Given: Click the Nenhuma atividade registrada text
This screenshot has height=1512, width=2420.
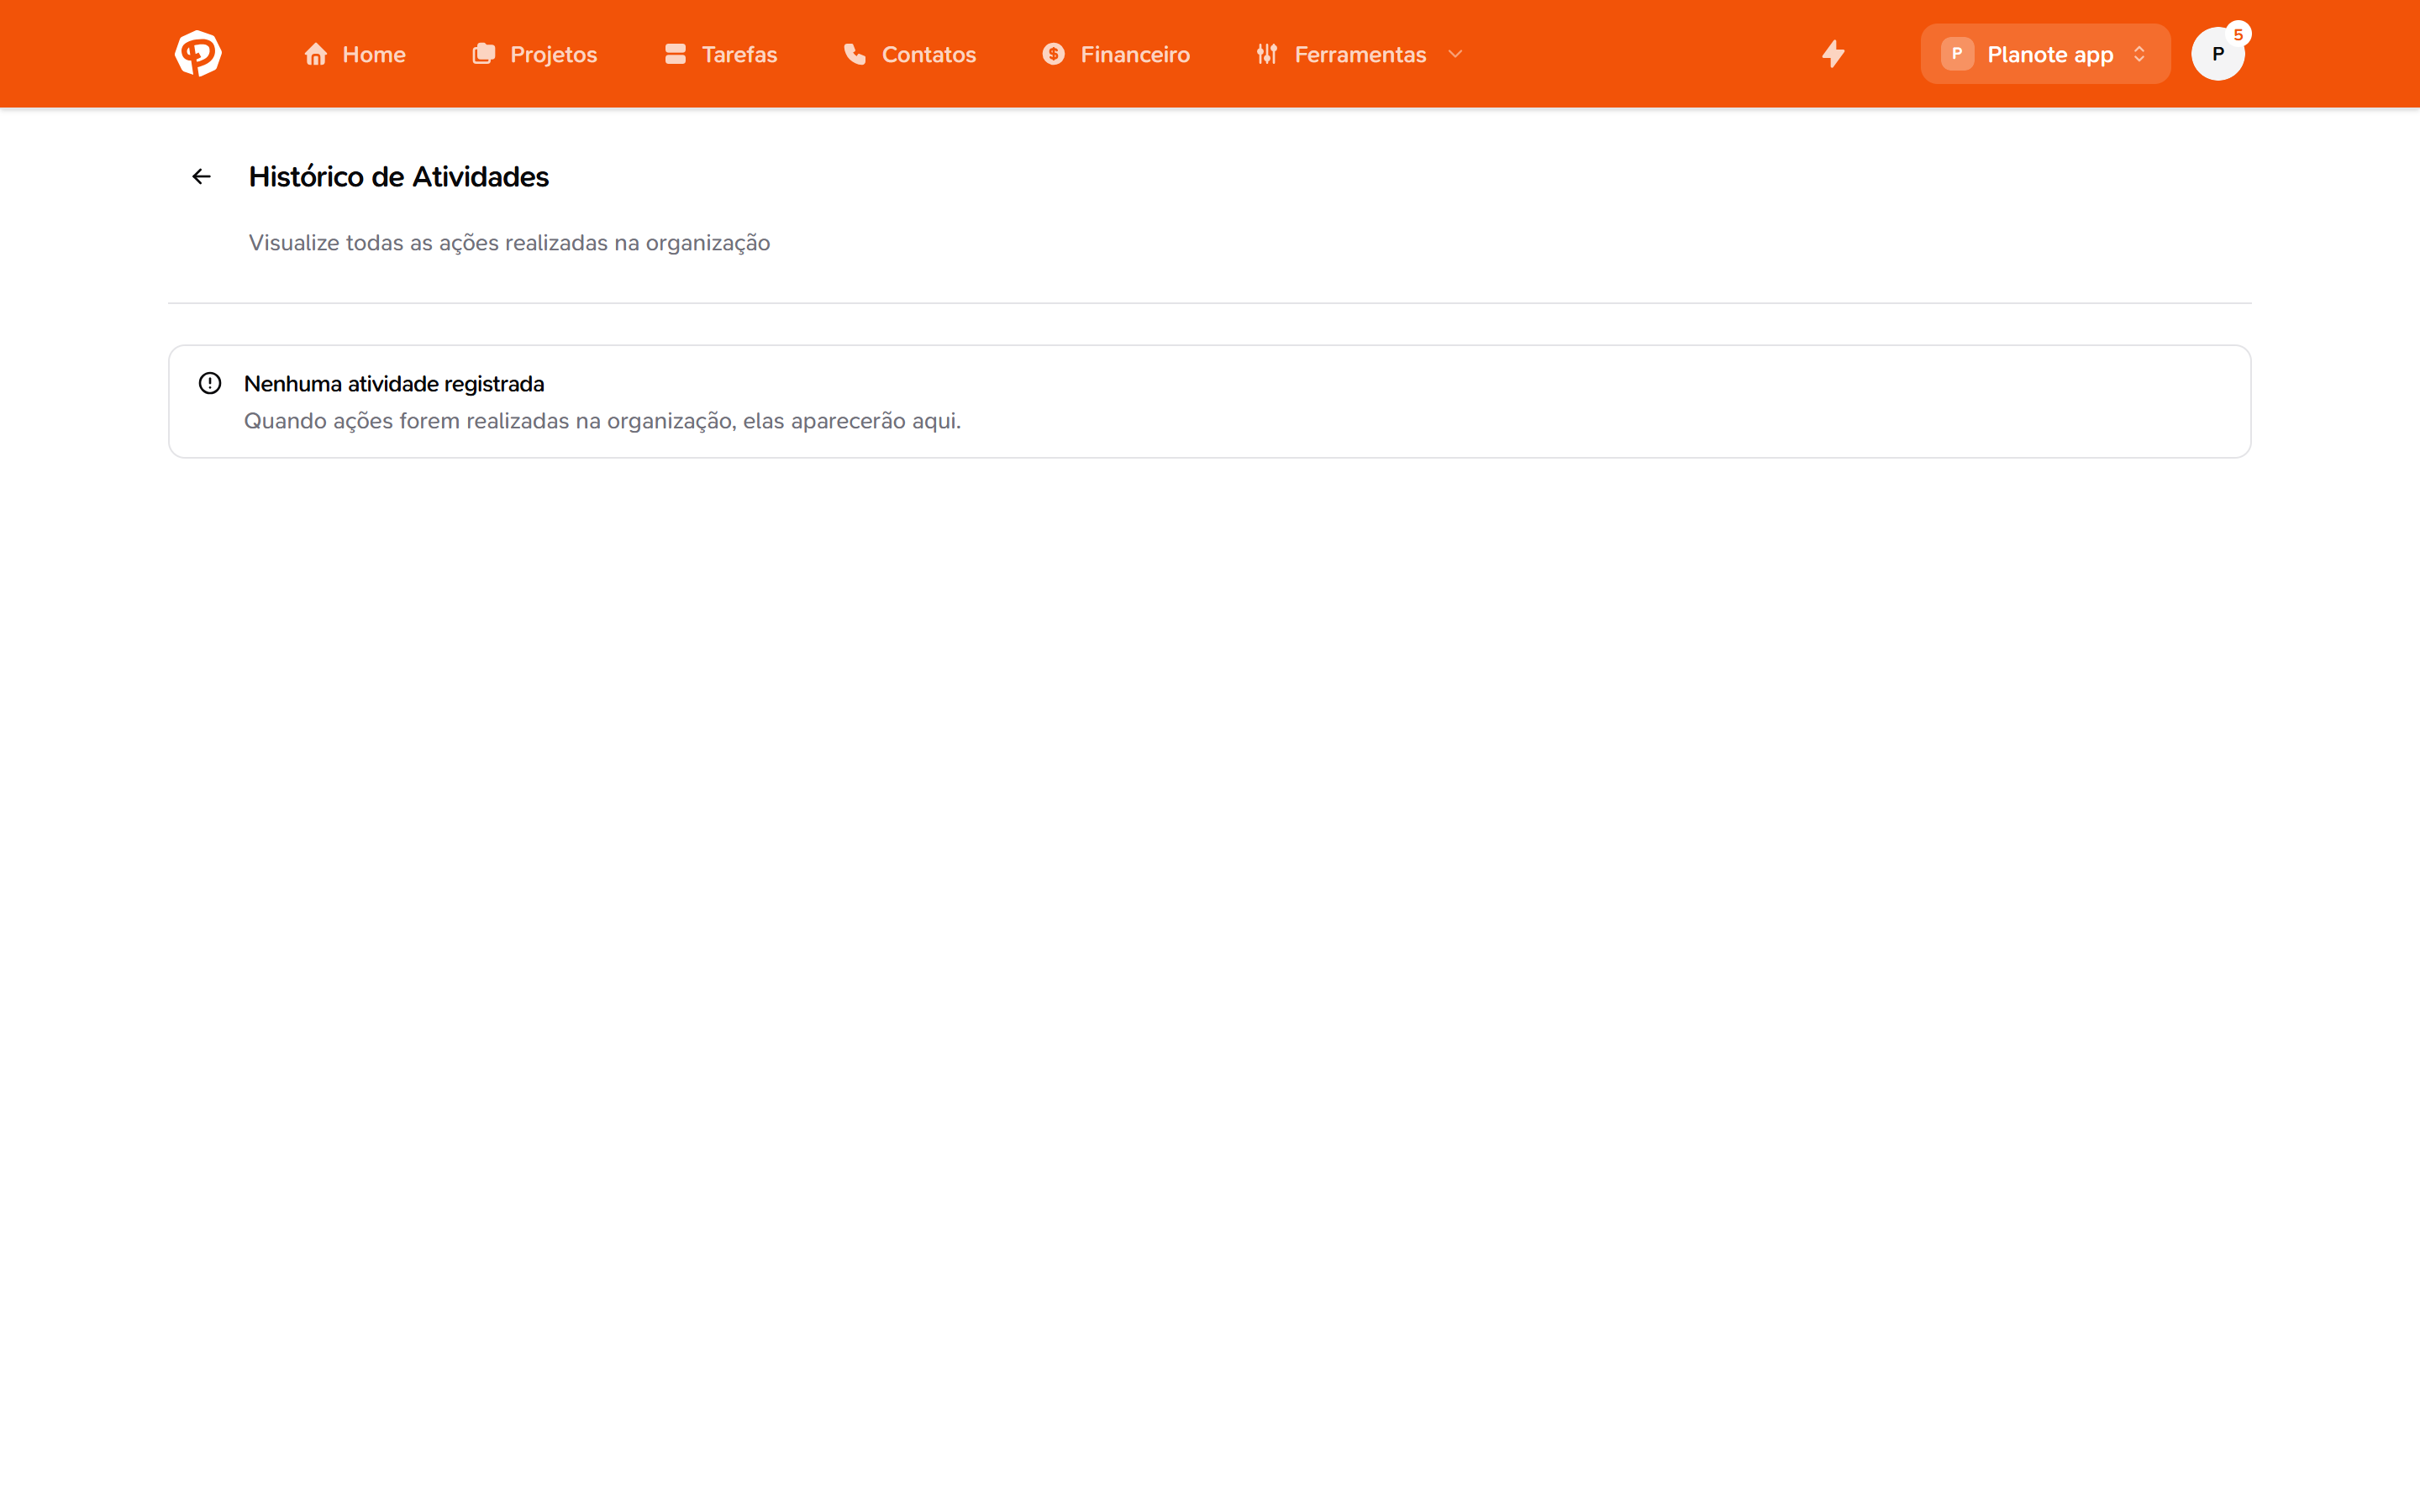Looking at the screenshot, I should 394,384.
